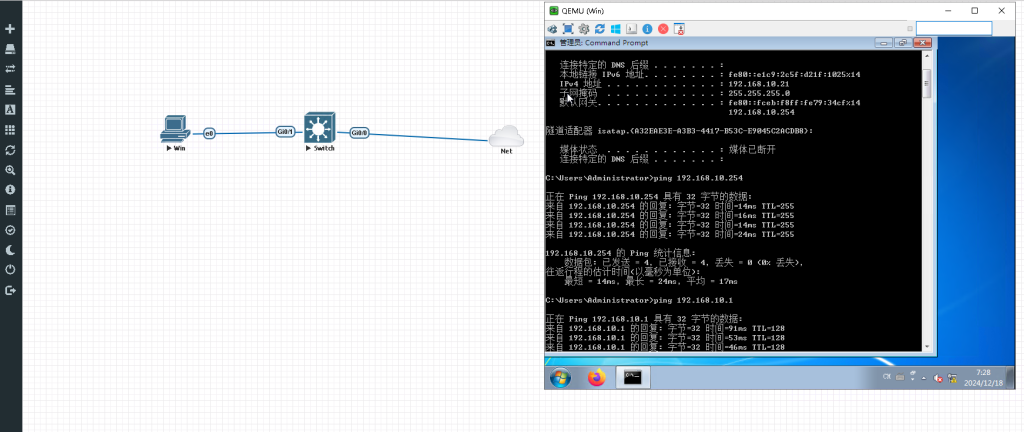Open the Windows 7 Start menu
This screenshot has width=1024, height=432.
click(x=560, y=378)
